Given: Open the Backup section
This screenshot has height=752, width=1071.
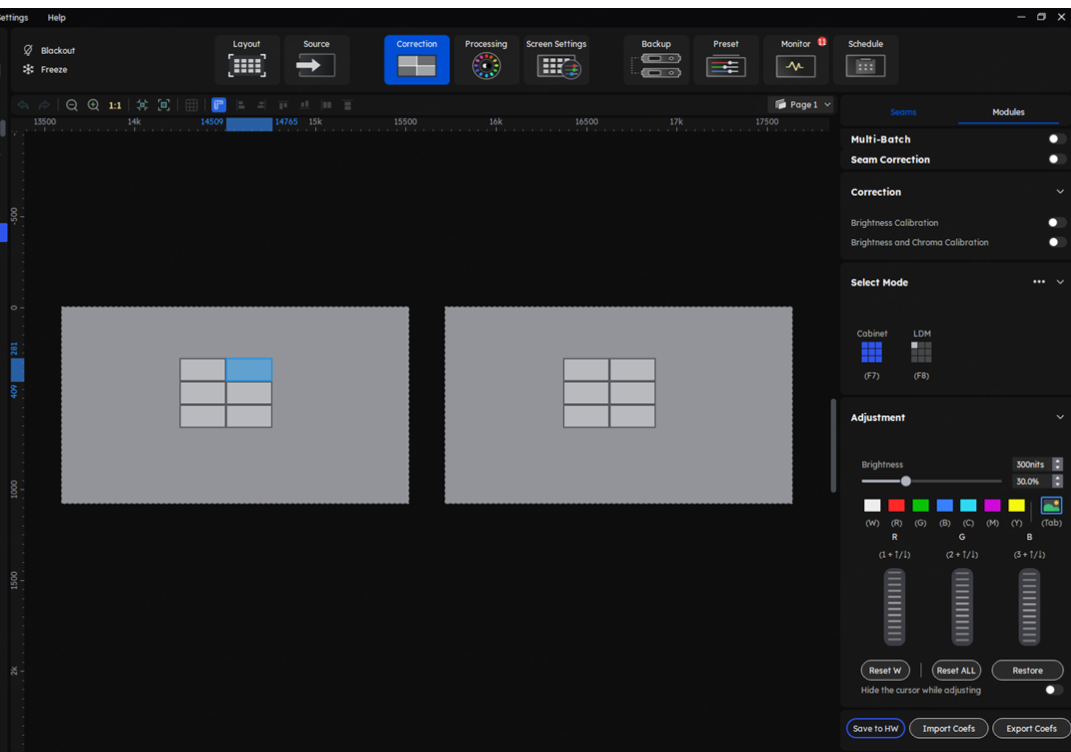Looking at the screenshot, I should point(656,59).
